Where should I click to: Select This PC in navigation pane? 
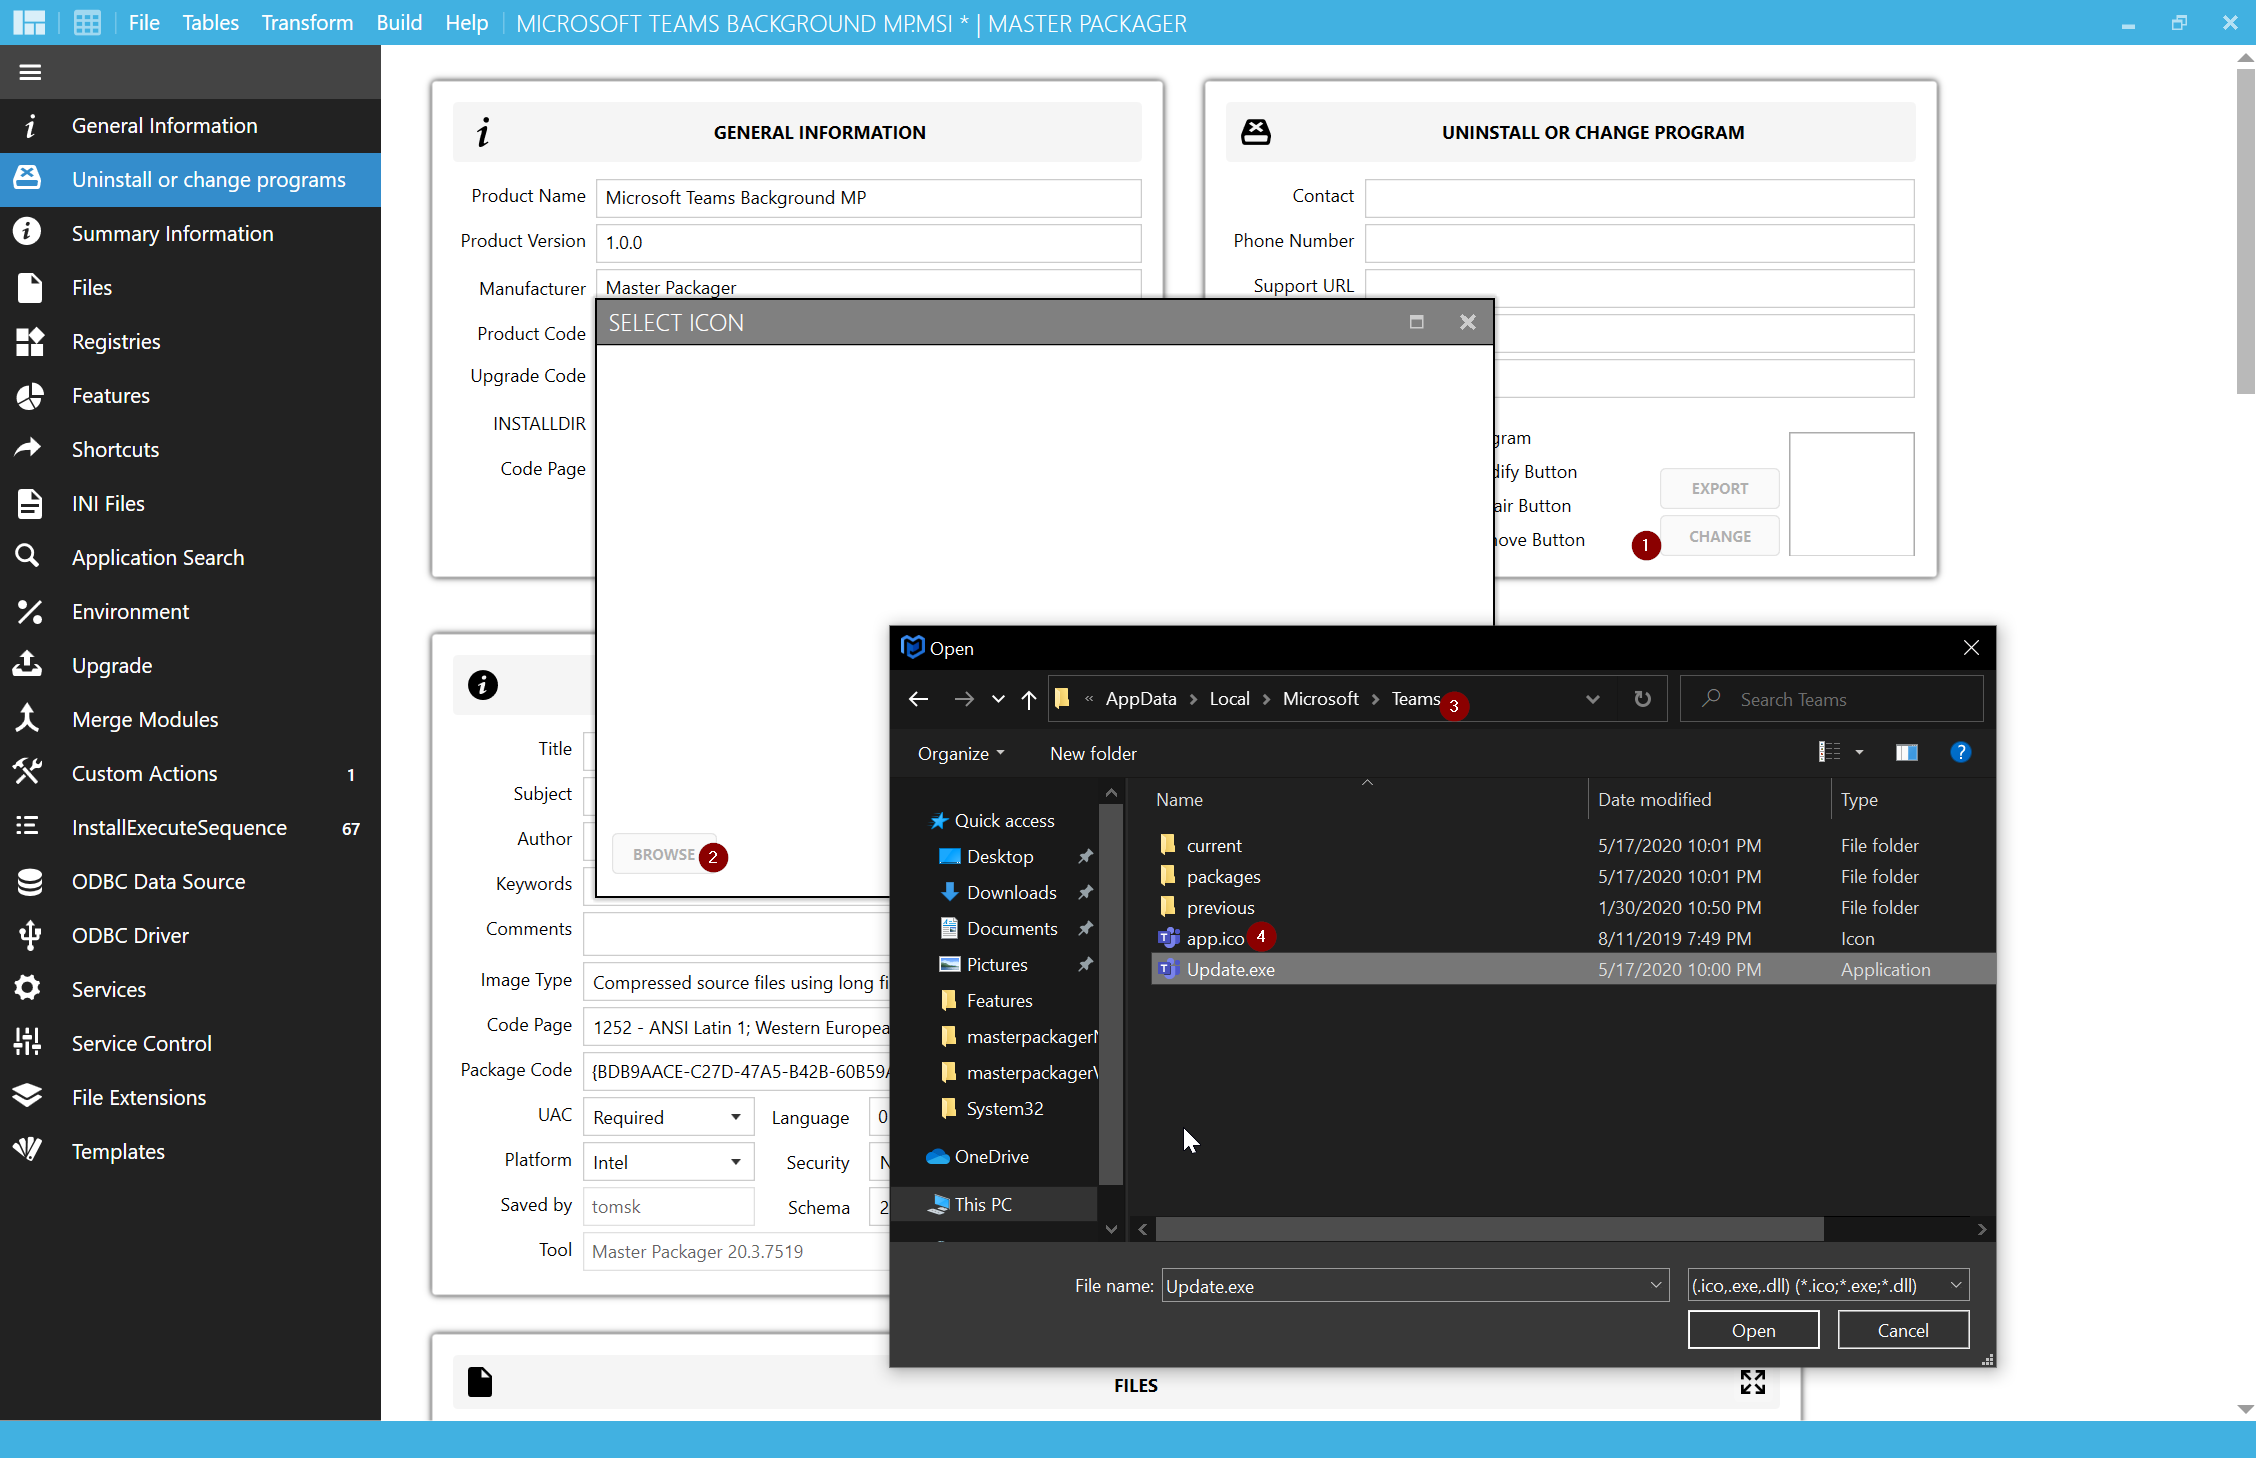tap(983, 1205)
